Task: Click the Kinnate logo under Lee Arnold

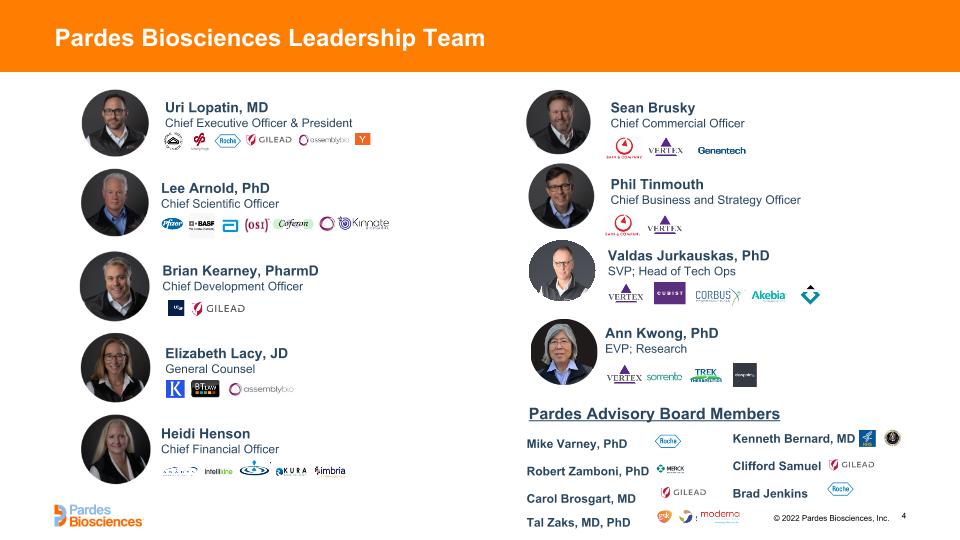Action: 364,223
